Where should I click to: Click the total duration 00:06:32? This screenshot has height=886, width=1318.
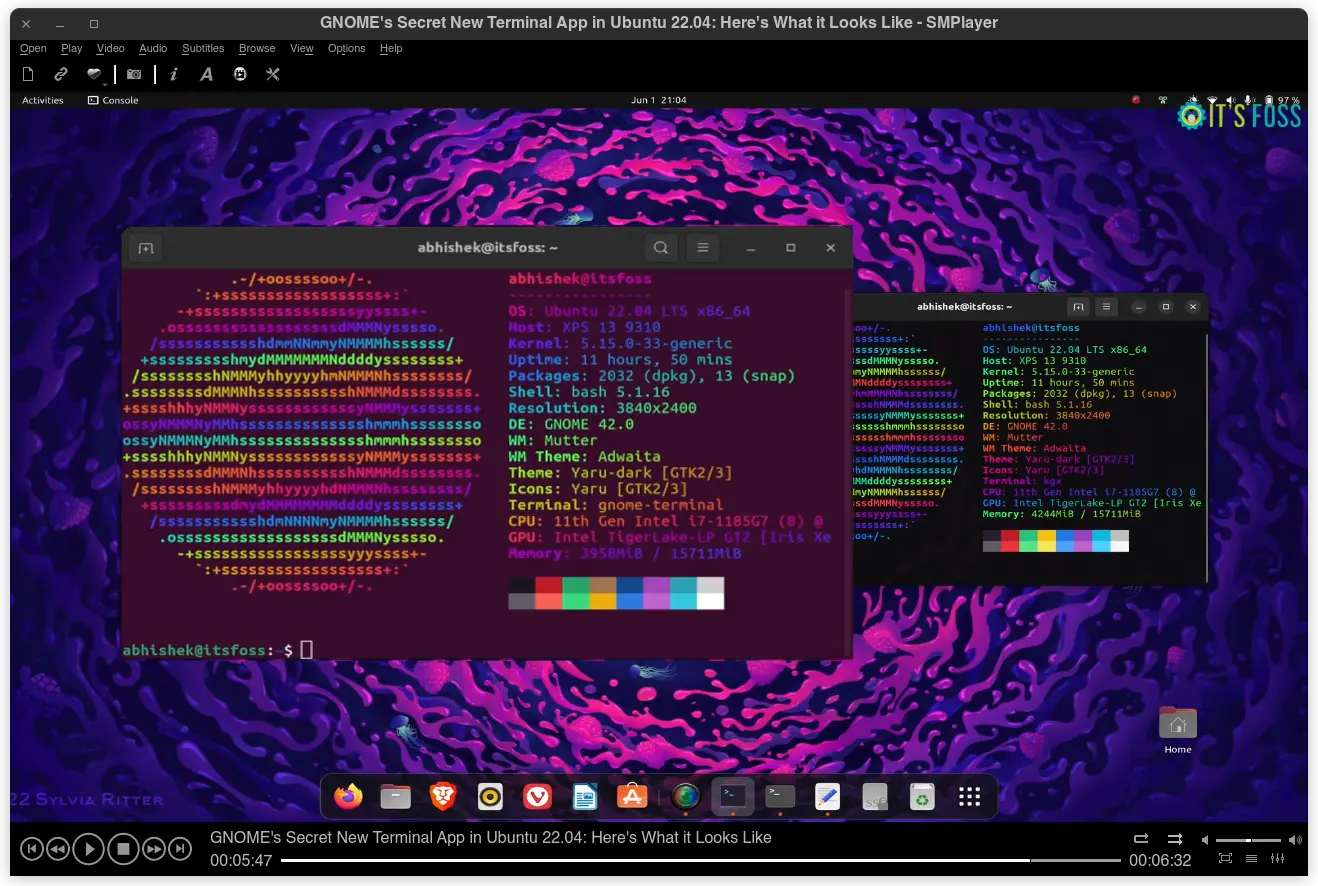[1160, 860]
